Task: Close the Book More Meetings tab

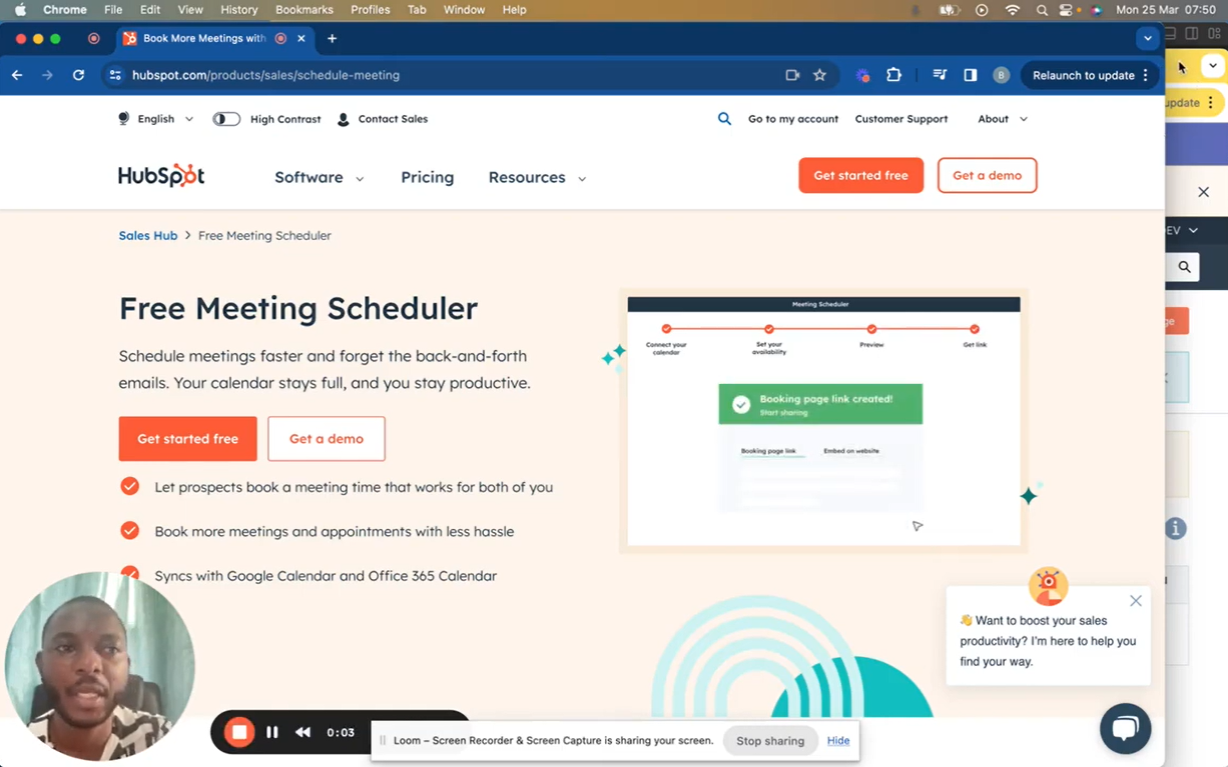Action: (301, 38)
